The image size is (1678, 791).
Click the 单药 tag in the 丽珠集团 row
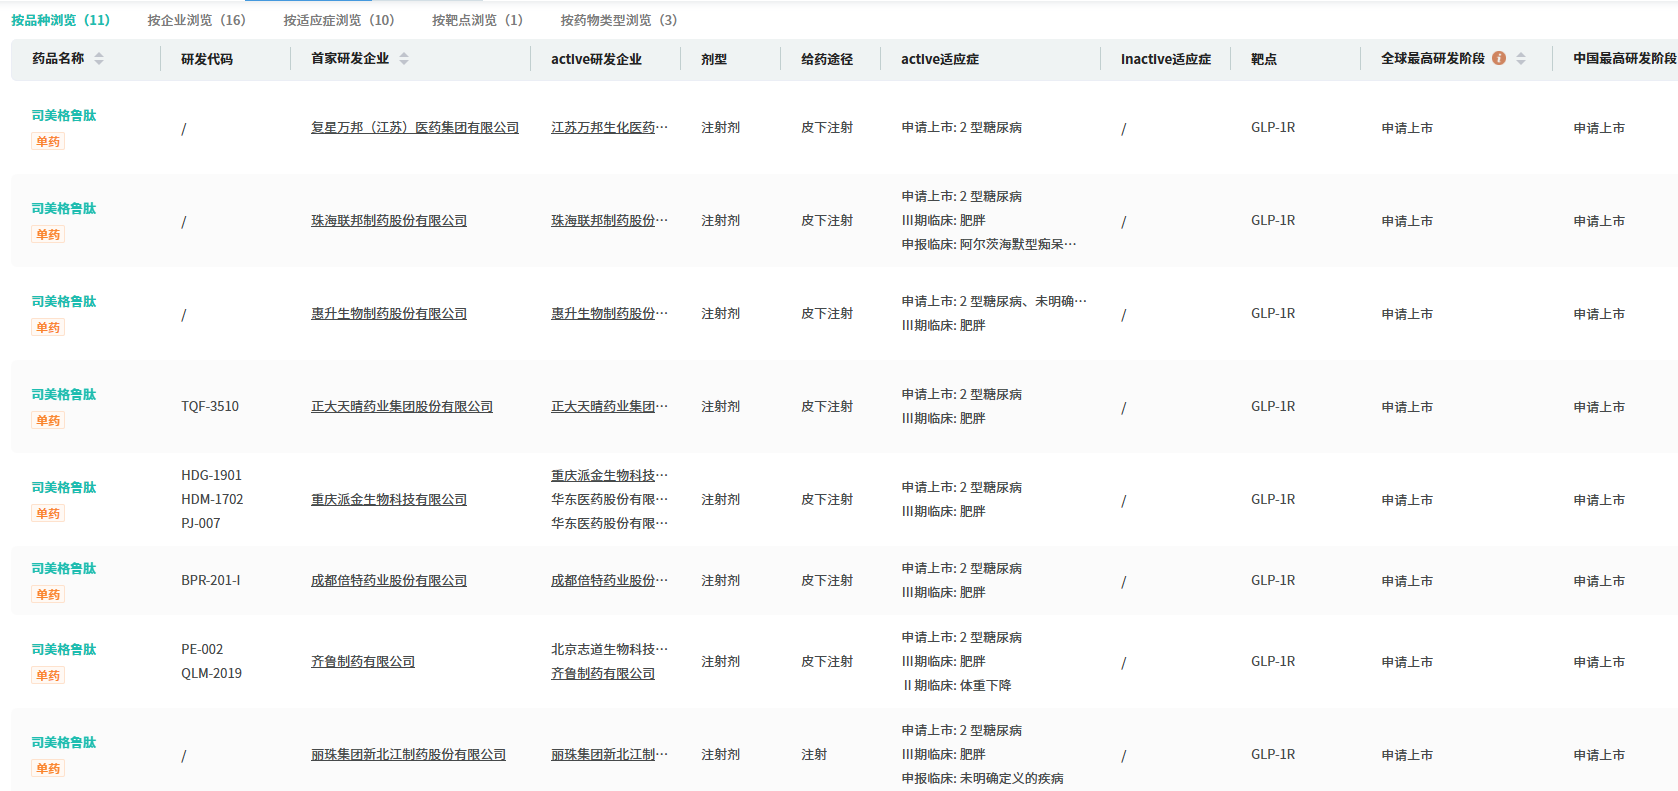(x=48, y=769)
